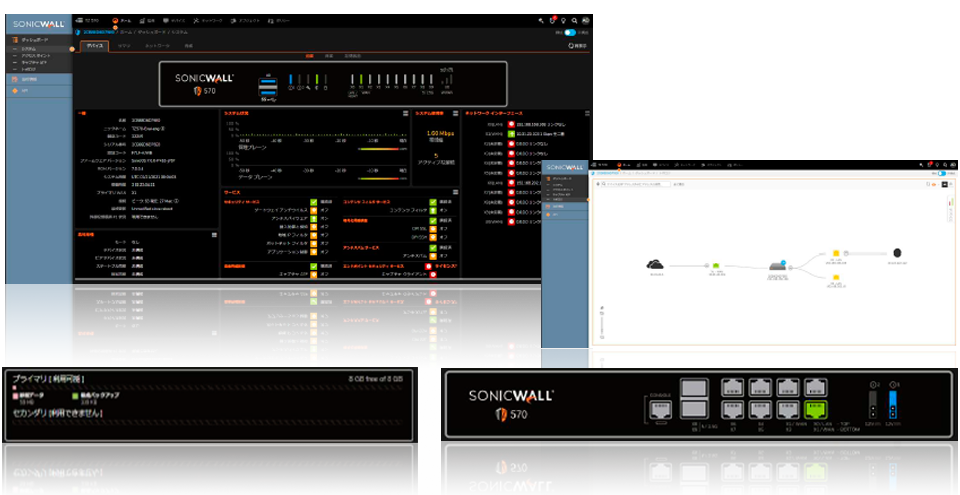Viewport: 960px width, 495px height.
Task: Open 高可用性 panel hamburger menu
Action: tap(214, 235)
